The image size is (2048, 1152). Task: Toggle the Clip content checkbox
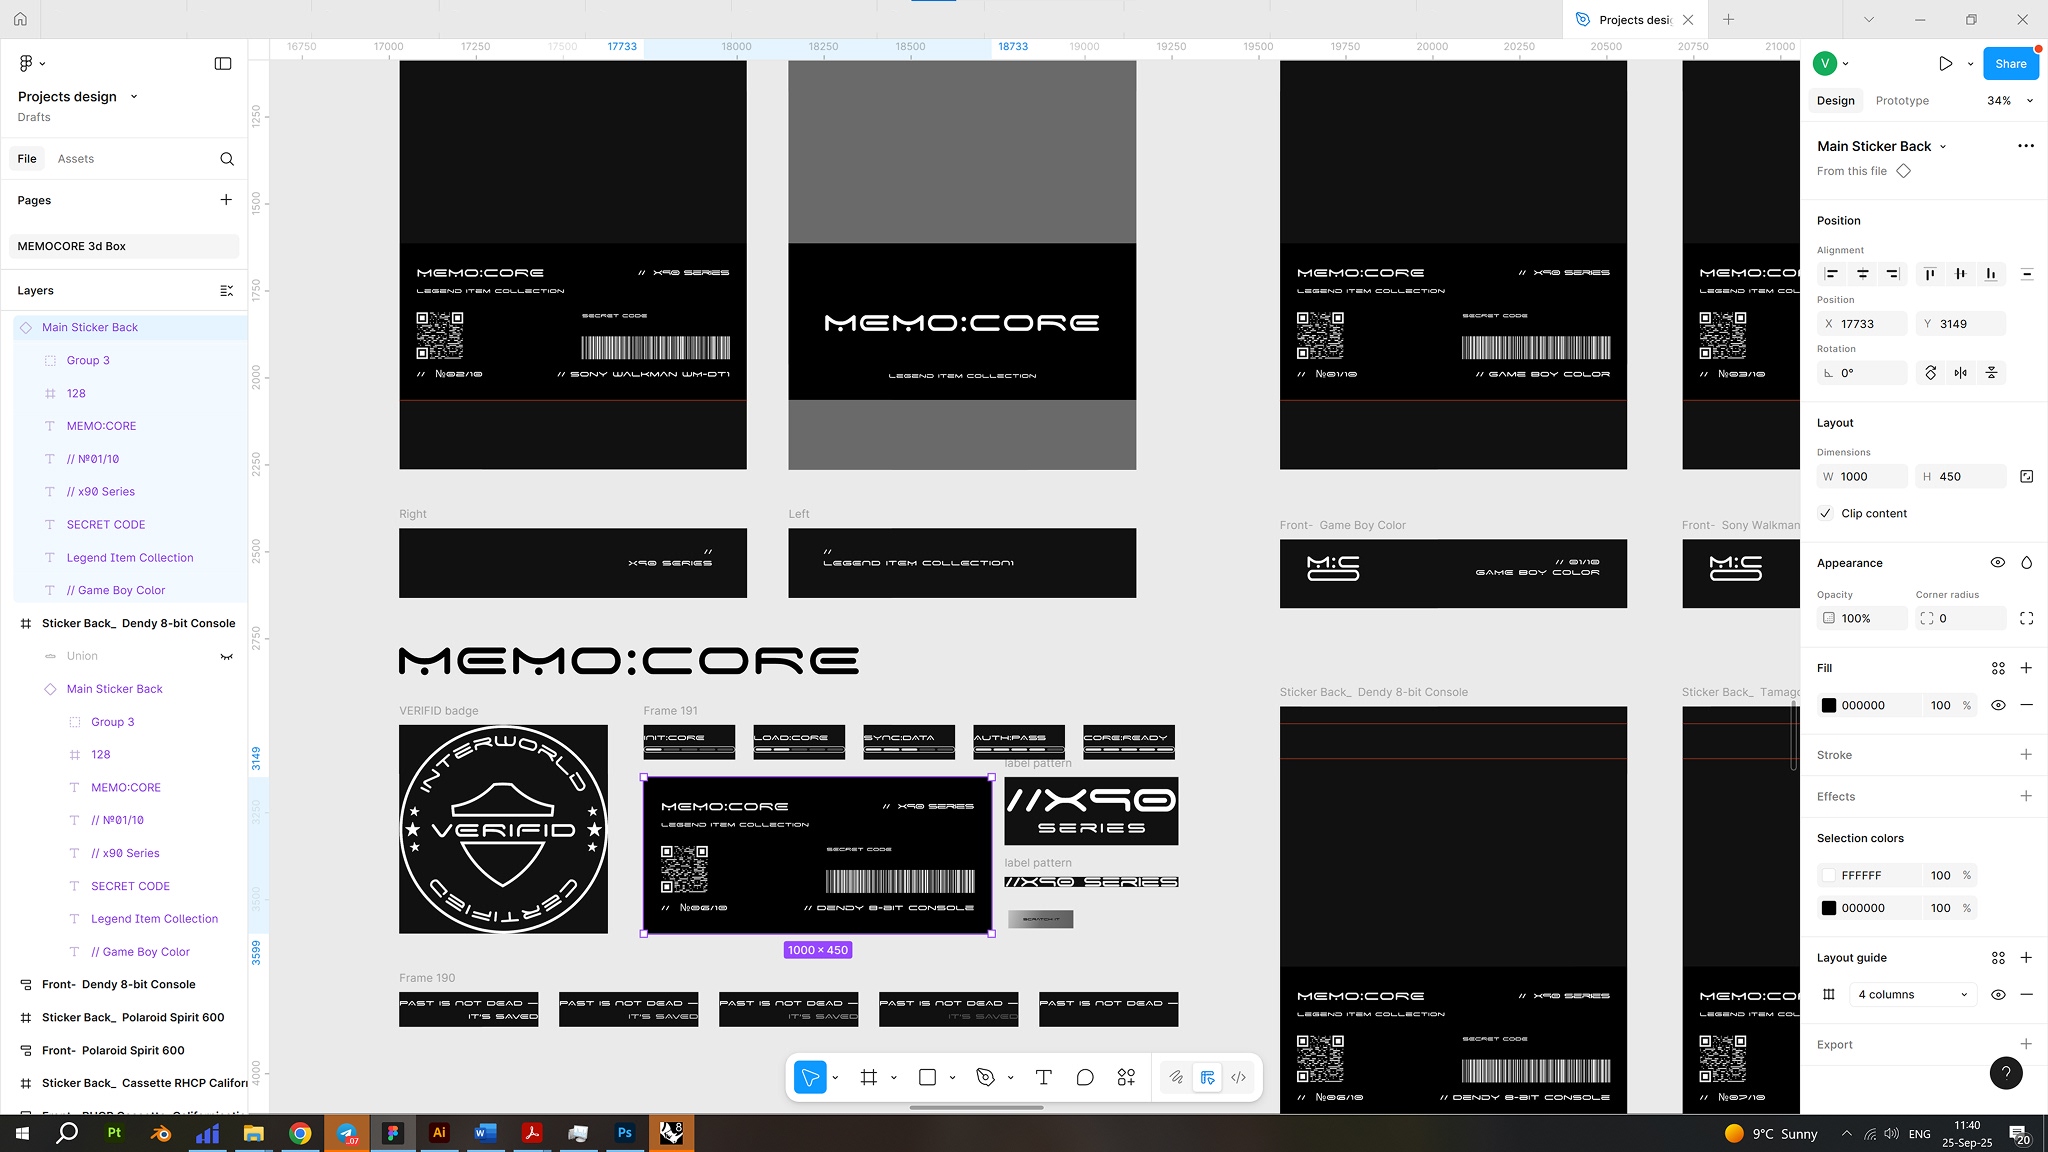pyautogui.click(x=1826, y=513)
